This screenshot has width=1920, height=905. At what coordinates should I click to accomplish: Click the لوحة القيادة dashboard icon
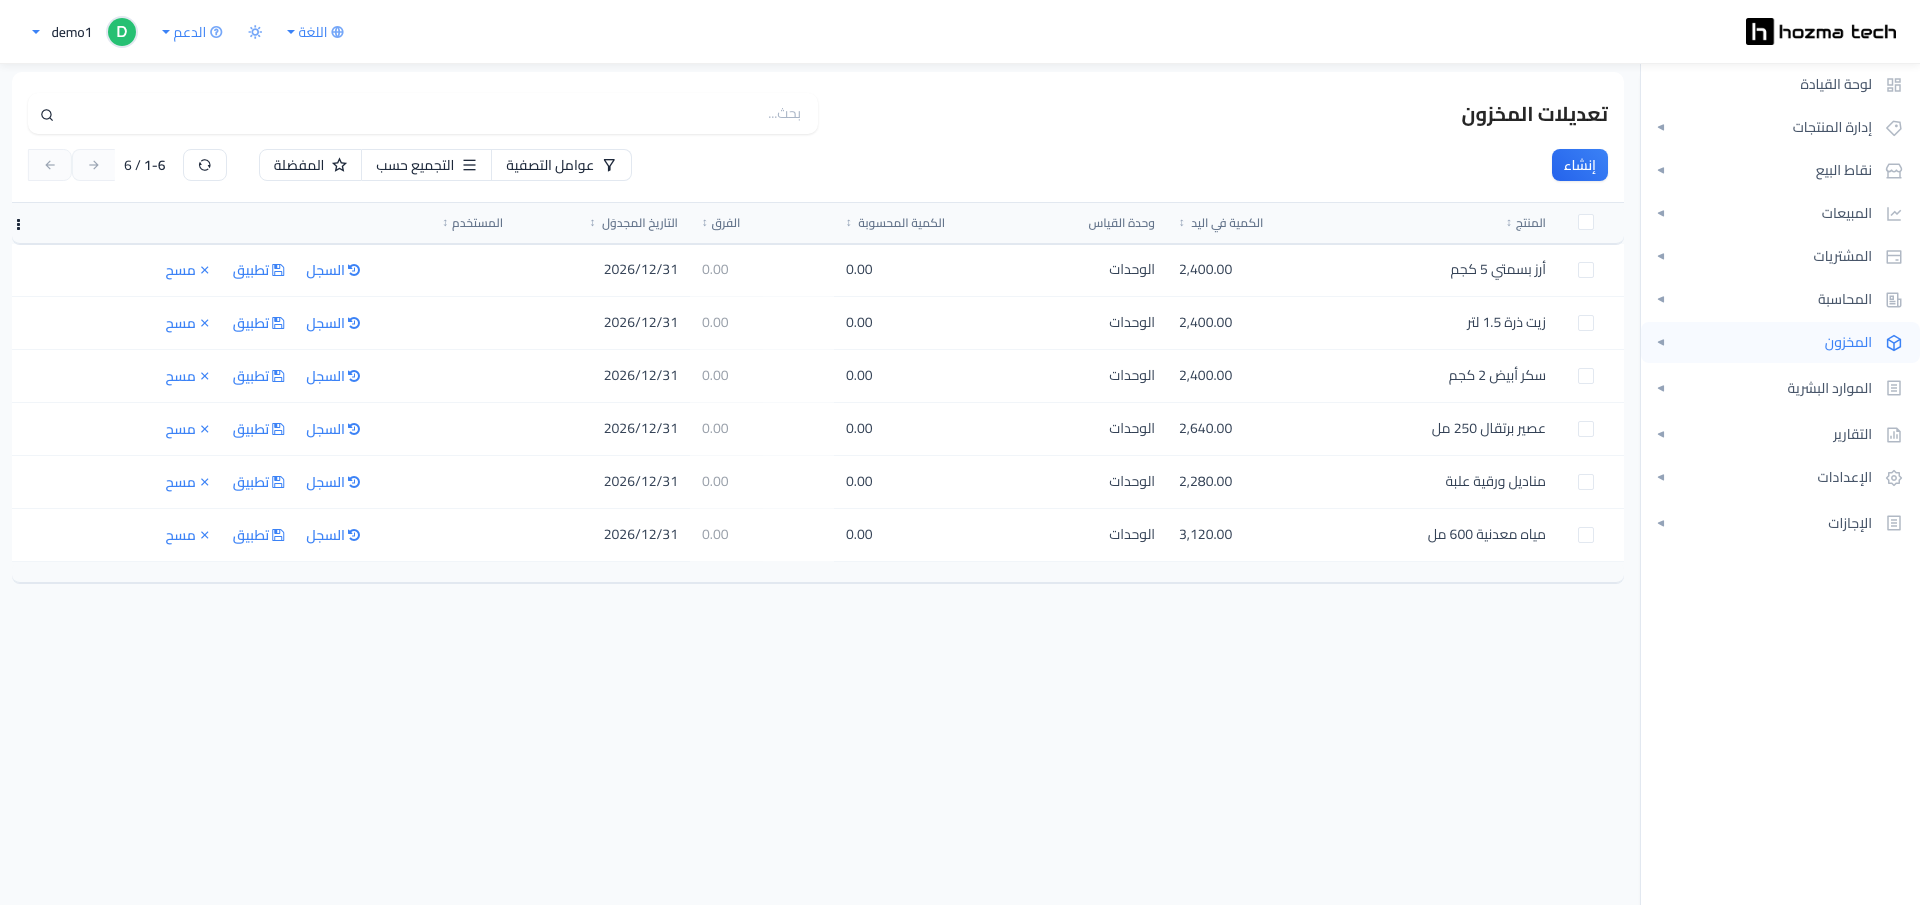pyautogui.click(x=1893, y=85)
